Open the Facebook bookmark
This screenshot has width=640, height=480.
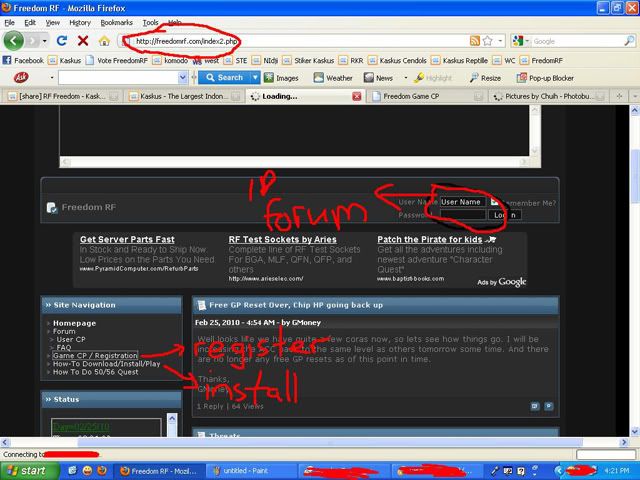pyautogui.click(x=23, y=60)
